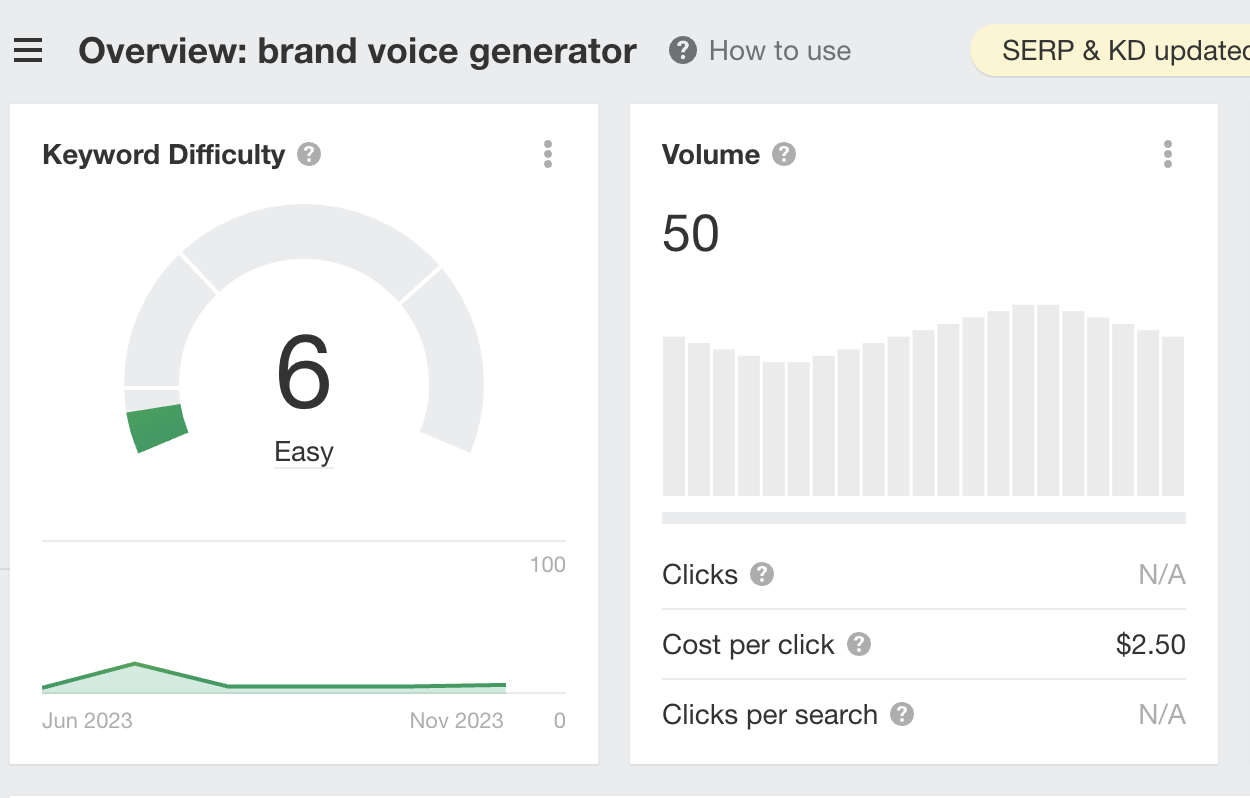Open Keyword Difficulty card options menu
Screen dimensions: 1250x798
[x=548, y=155]
